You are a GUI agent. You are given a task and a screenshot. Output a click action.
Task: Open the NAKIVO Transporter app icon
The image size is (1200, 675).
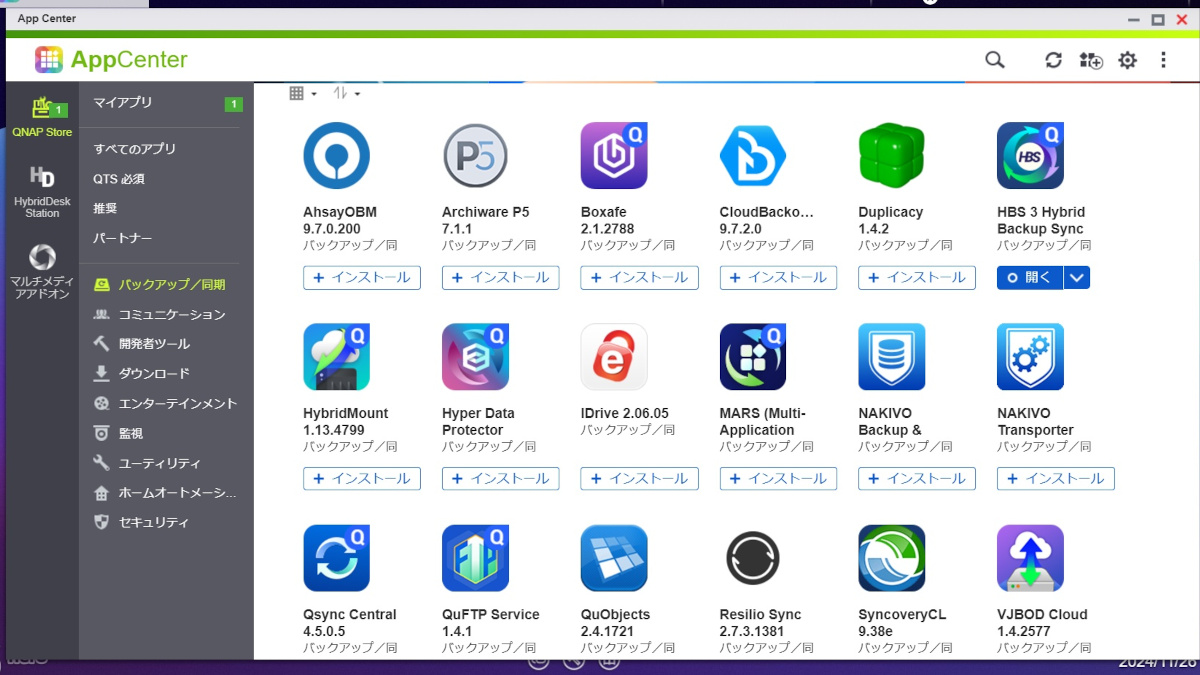(x=1031, y=357)
